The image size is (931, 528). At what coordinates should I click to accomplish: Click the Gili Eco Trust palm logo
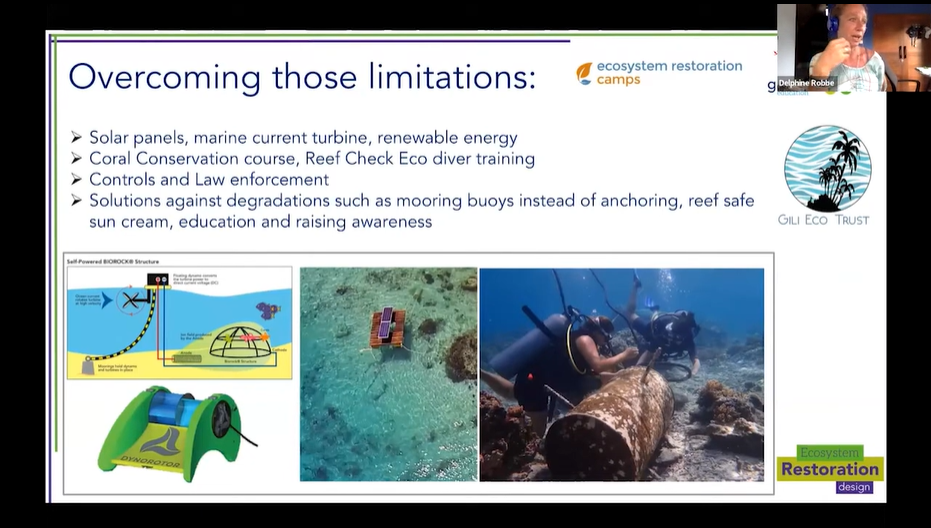point(827,167)
